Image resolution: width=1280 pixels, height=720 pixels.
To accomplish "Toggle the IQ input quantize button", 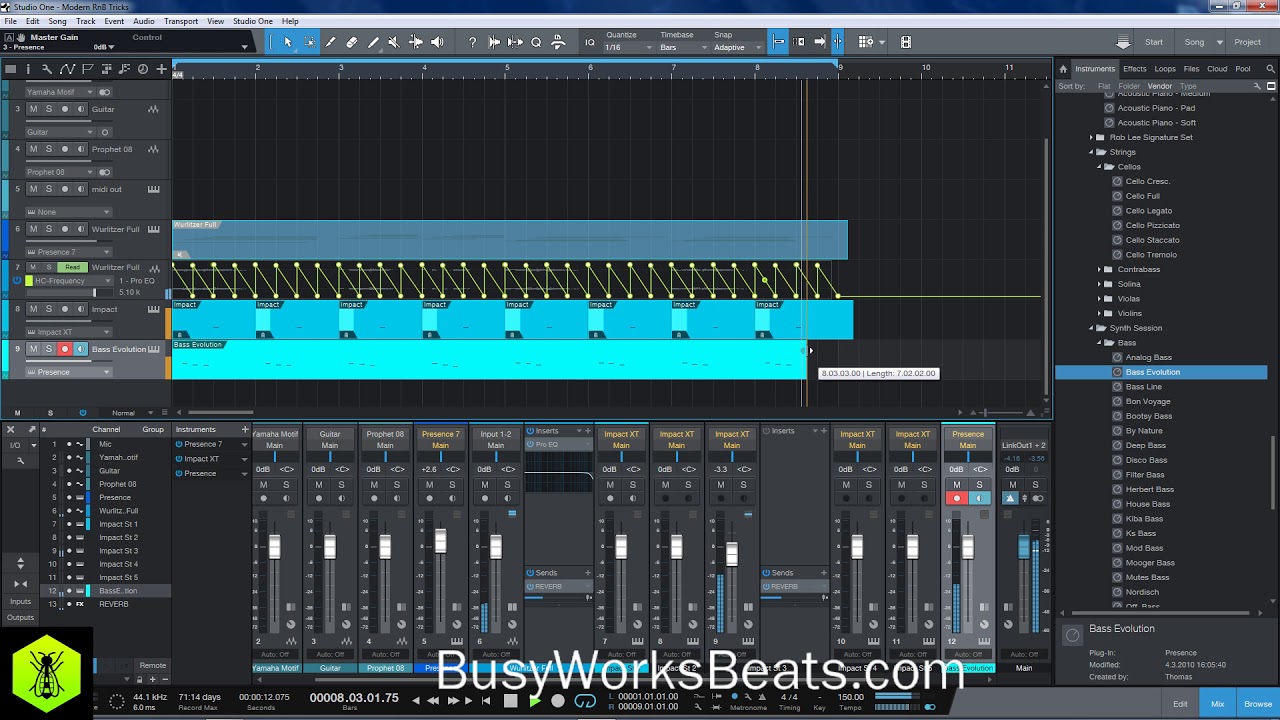I will [x=590, y=42].
